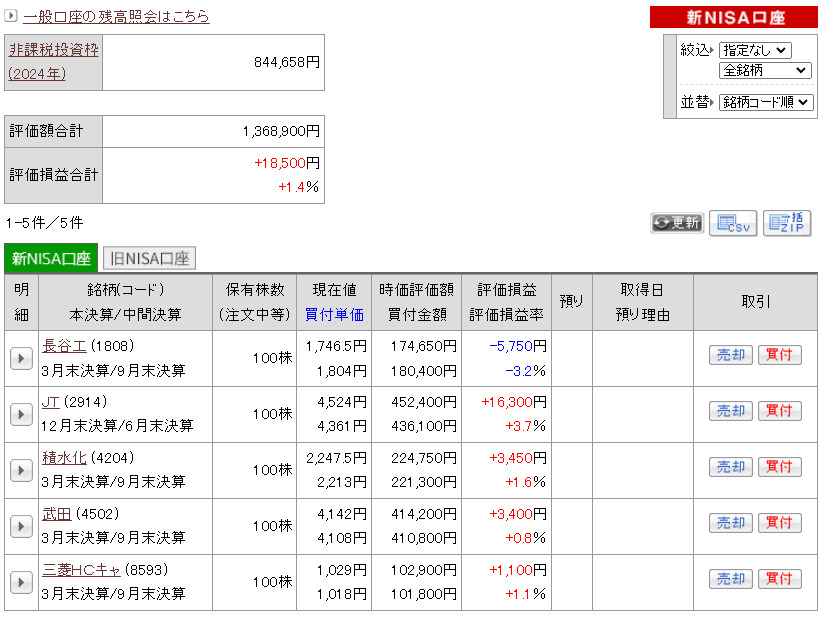Open 非課税投資枠 (2024年) link
This screenshot has height=617, width=822.
(x=53, y=61)
